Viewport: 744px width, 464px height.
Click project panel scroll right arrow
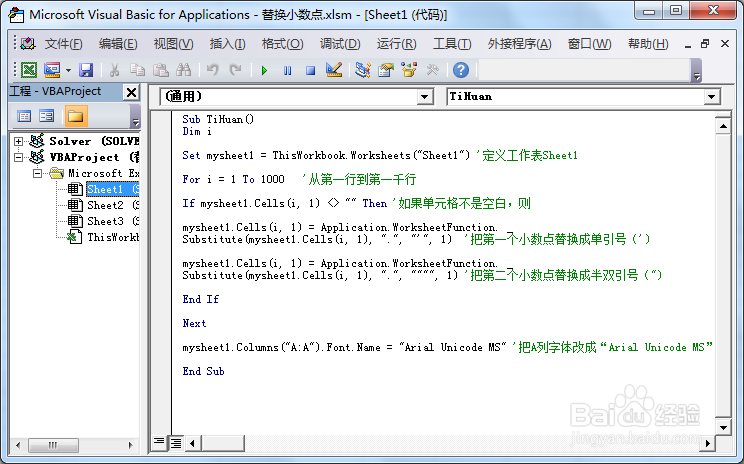pyautogui.click(x=130, y=445)
